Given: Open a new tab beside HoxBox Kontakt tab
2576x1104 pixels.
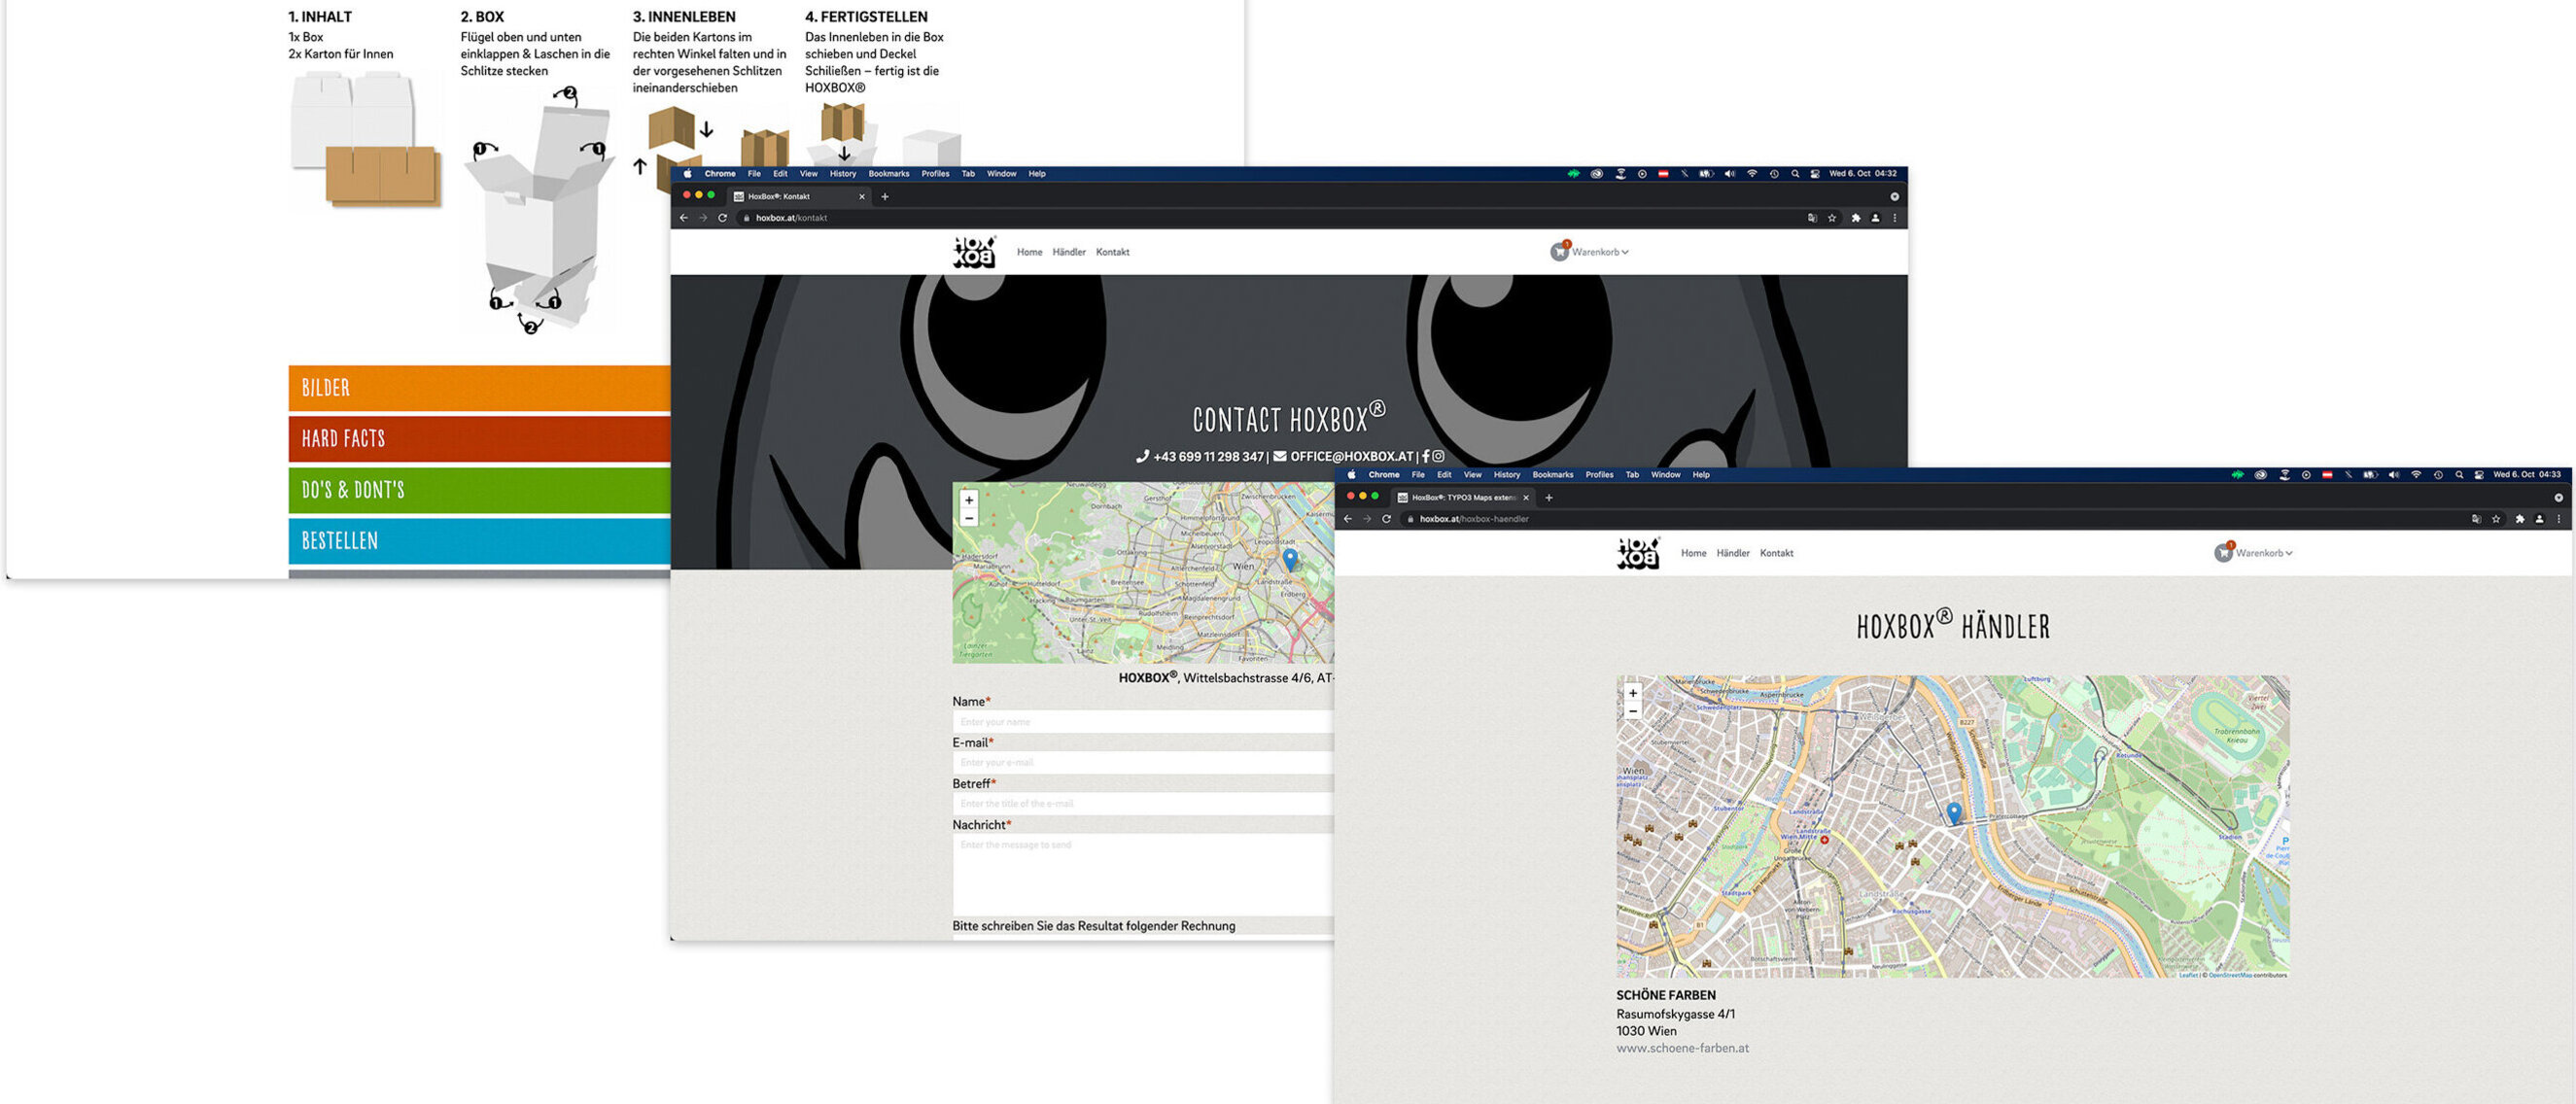Looking at the screenshot, I should [884, 197].
